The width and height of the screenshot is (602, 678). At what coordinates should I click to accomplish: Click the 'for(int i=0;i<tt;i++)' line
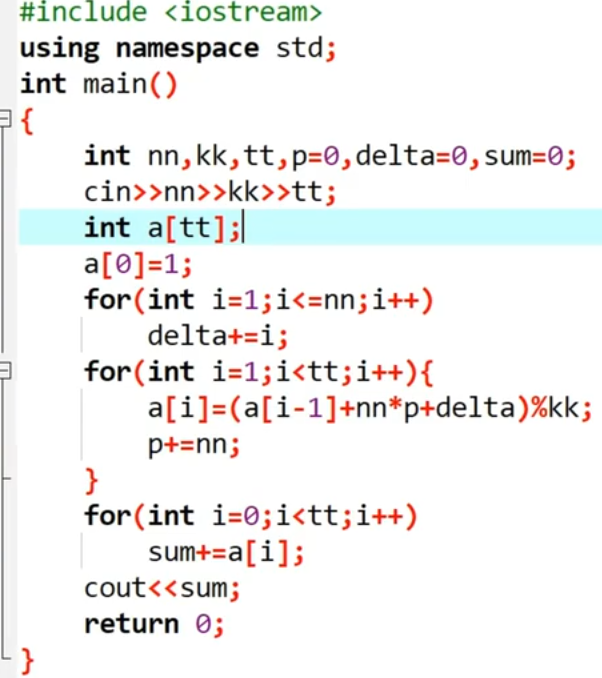click(250, 516)
